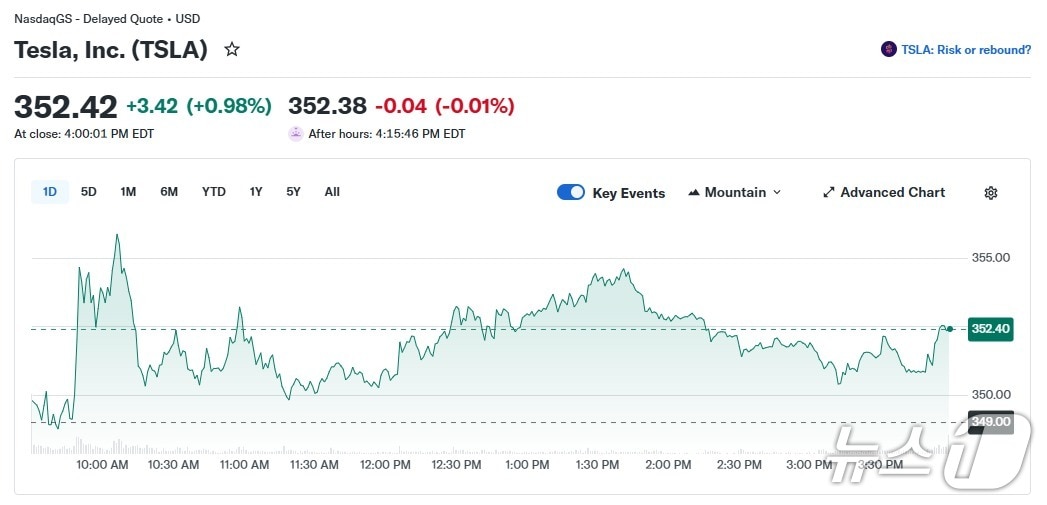Show the 6M chart range
This screenshot has width=1047, height=505.
[169, 192]
